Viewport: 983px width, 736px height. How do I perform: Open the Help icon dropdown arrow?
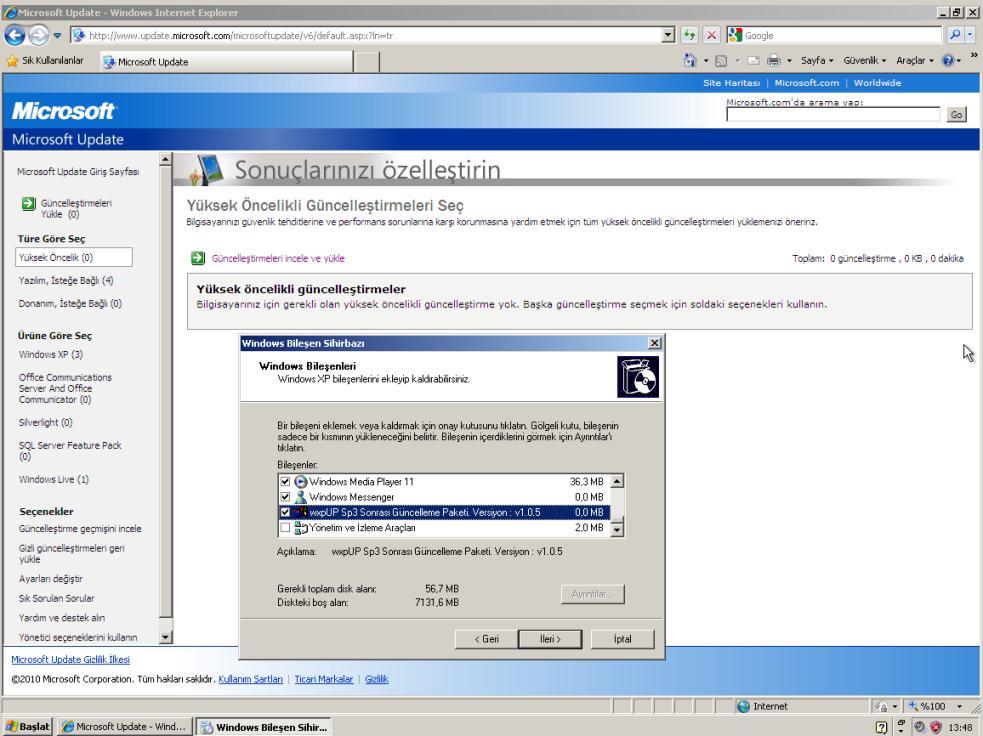pos(959,61)
